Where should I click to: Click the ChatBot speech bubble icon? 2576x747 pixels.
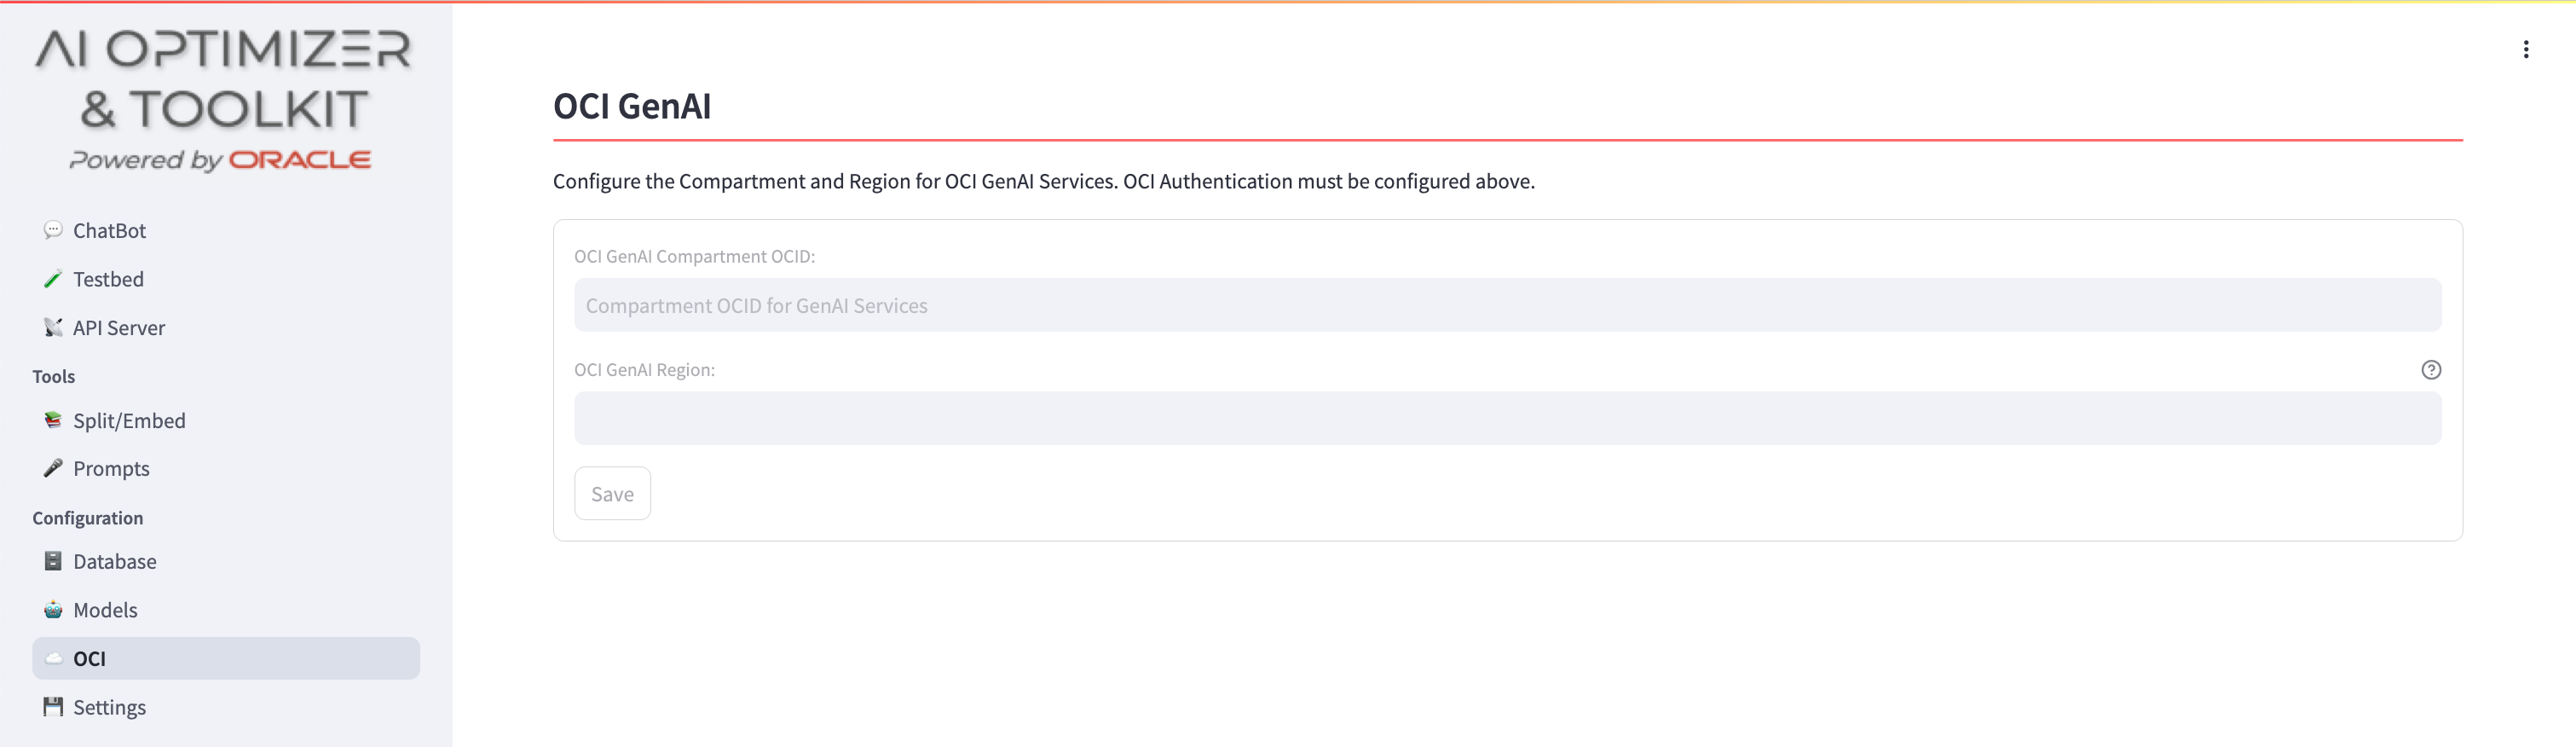point(53,230)
